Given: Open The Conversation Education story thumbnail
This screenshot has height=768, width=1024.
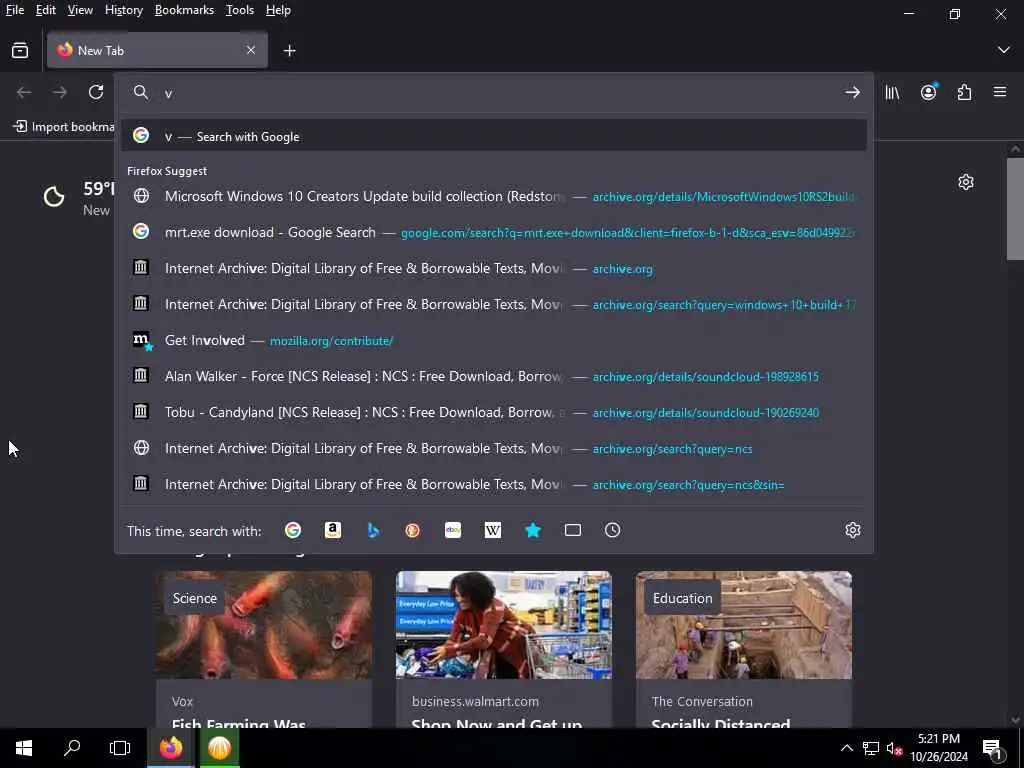Looking at the screenshot, I should click(744, 625).
